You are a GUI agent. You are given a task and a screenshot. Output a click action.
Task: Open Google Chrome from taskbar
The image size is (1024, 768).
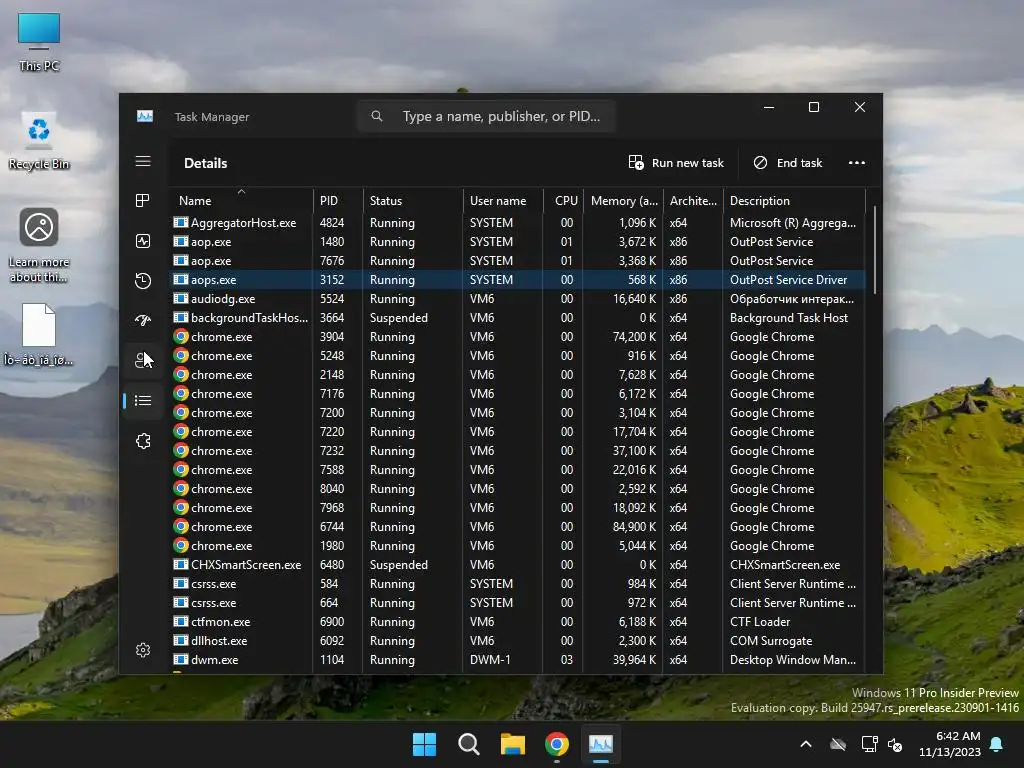click(x=556, y=744)
